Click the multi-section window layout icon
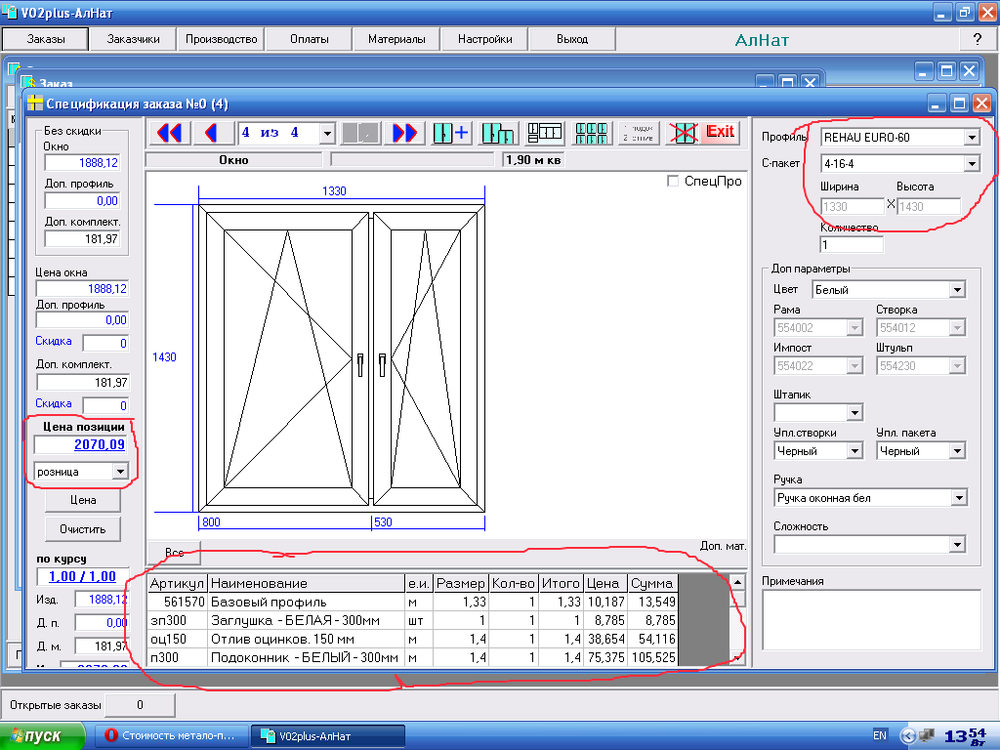This screenshot has width=1000, height=750. tap(545, 133)
